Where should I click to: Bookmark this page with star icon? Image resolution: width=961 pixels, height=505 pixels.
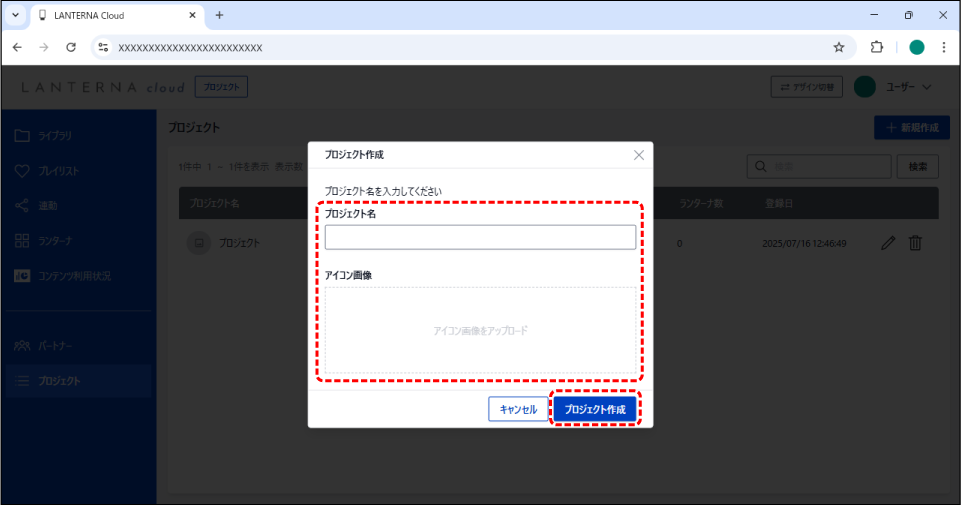coord(839,47)
